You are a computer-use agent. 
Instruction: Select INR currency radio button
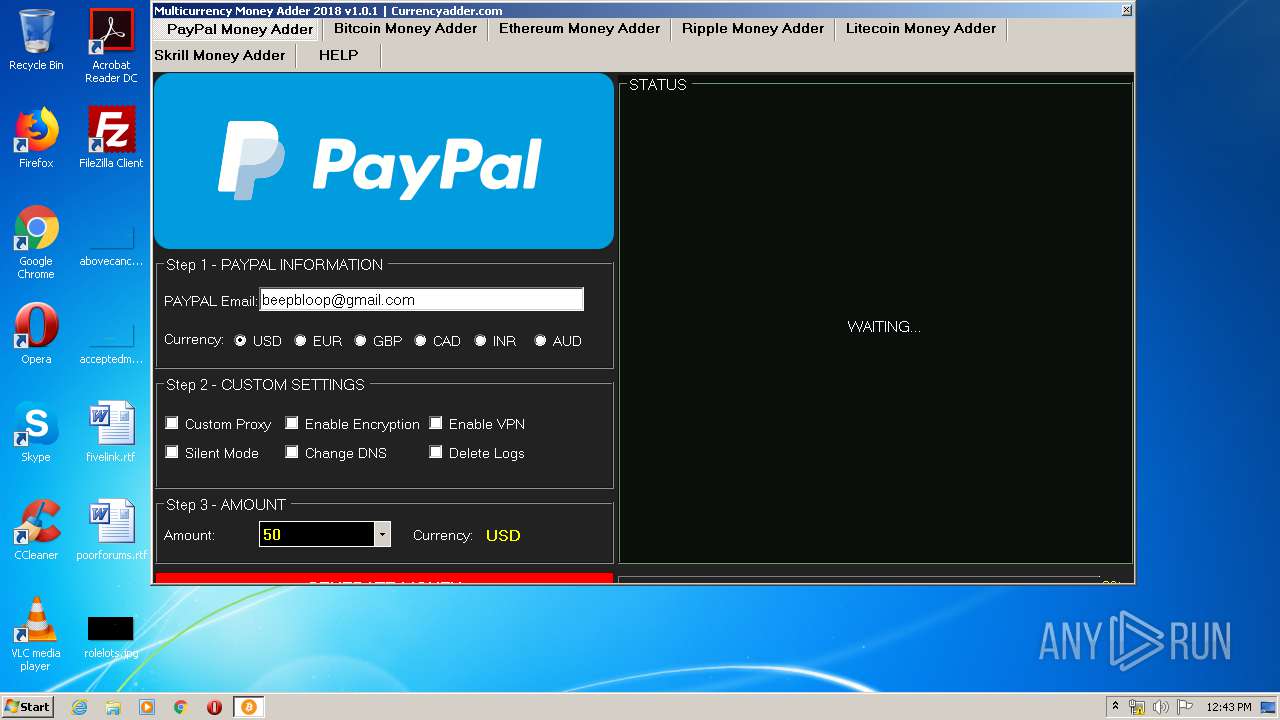pos(480,341)
